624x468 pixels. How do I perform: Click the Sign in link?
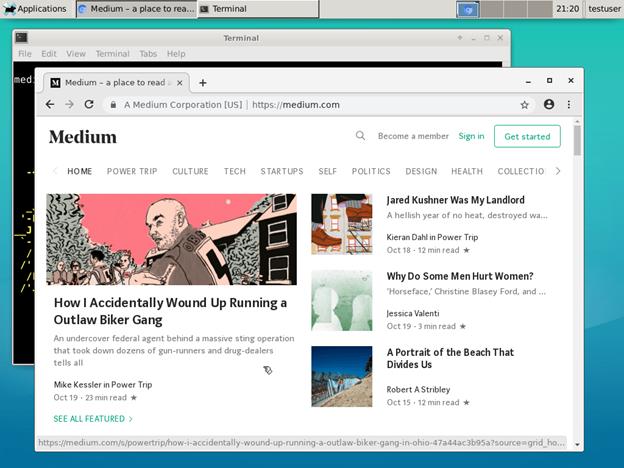(471, 136)
